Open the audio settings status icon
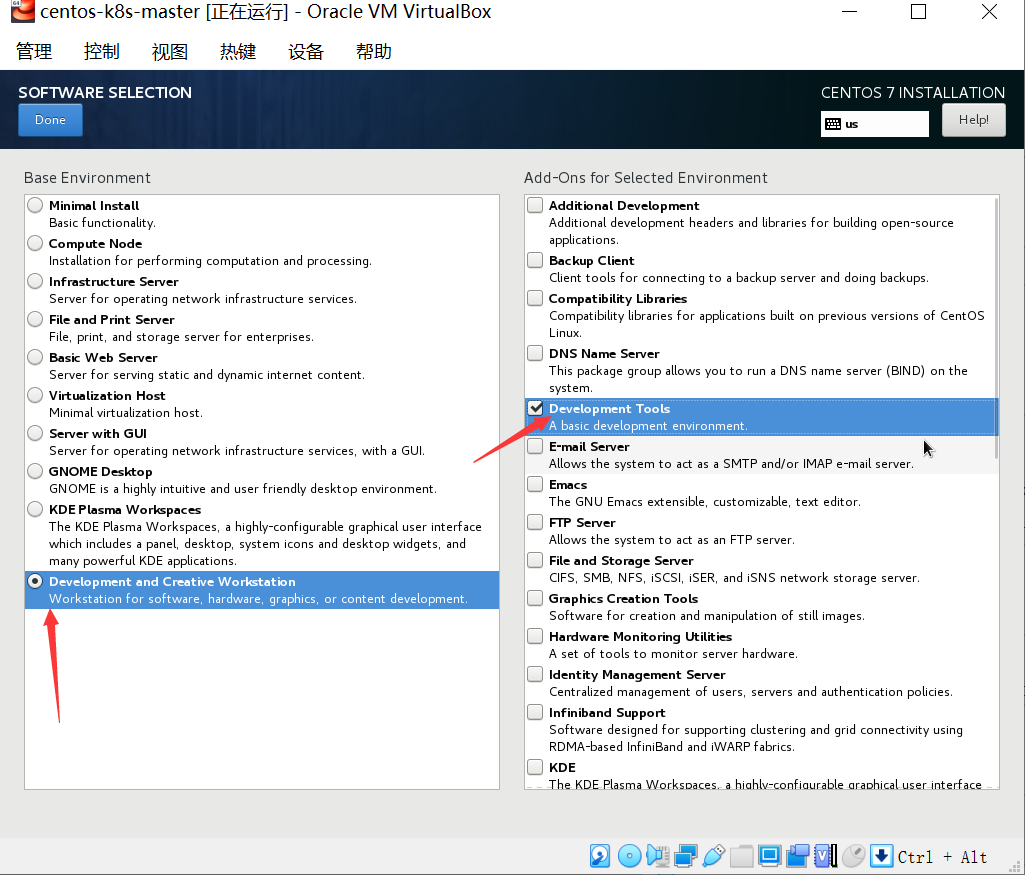1025x875 pixels. pos(658,856)
